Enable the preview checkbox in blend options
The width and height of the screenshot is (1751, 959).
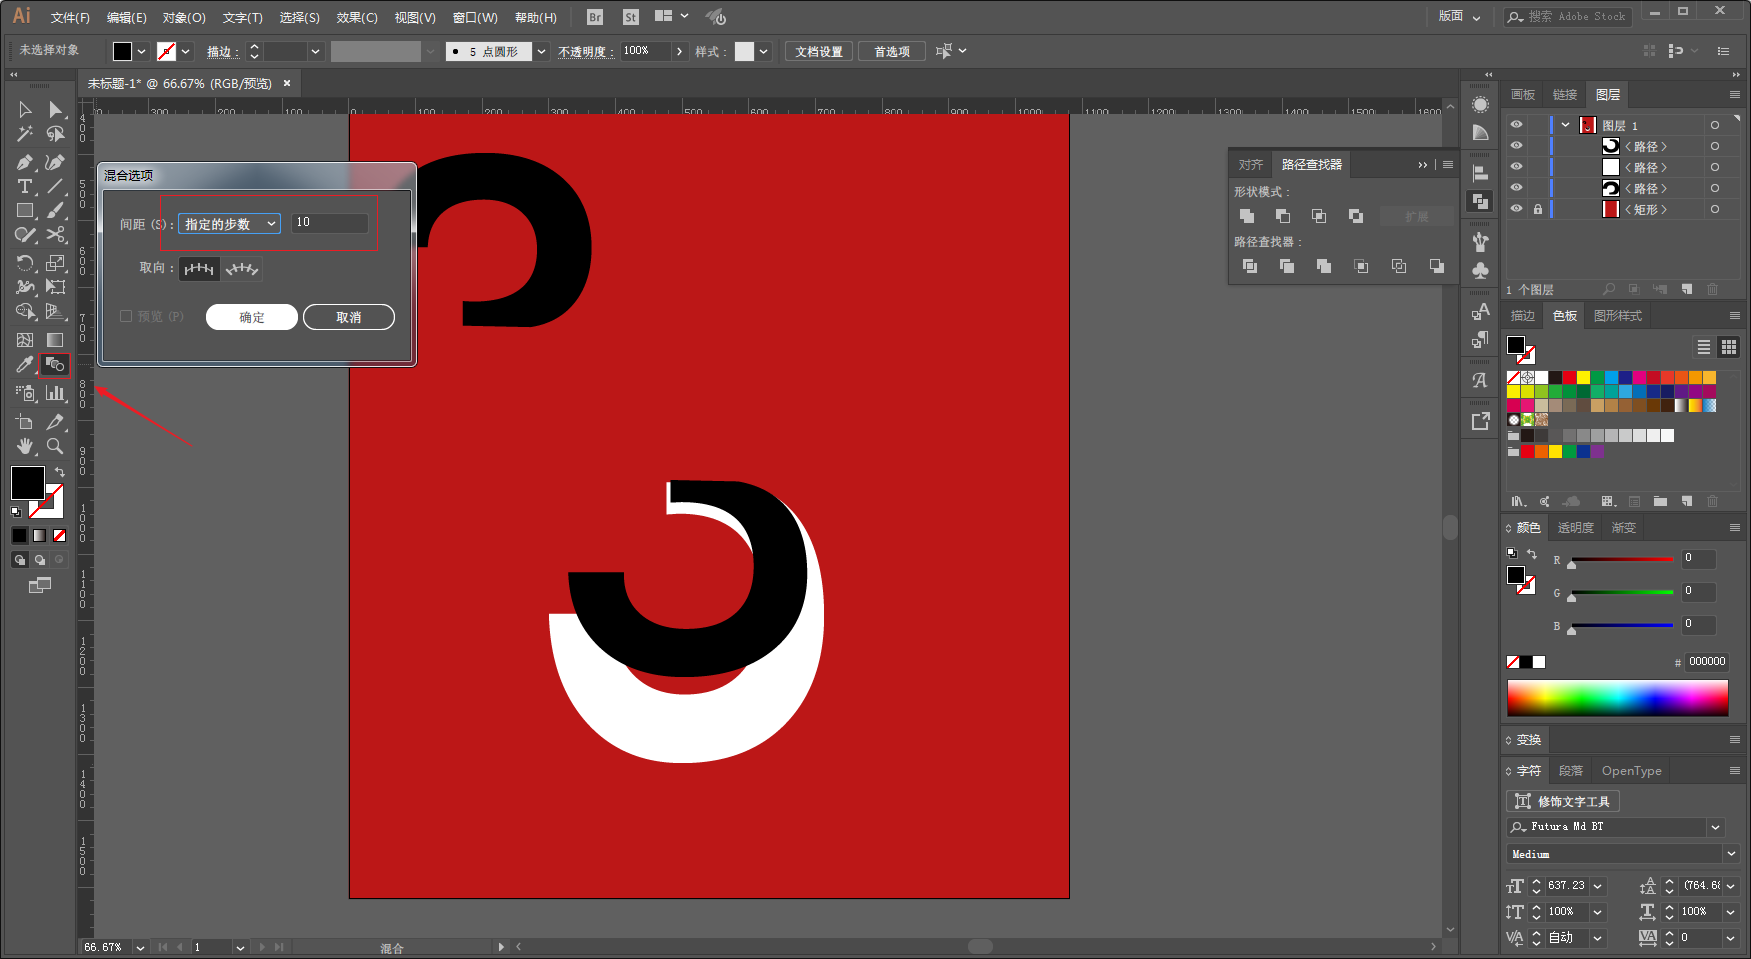tap(126, 316)
